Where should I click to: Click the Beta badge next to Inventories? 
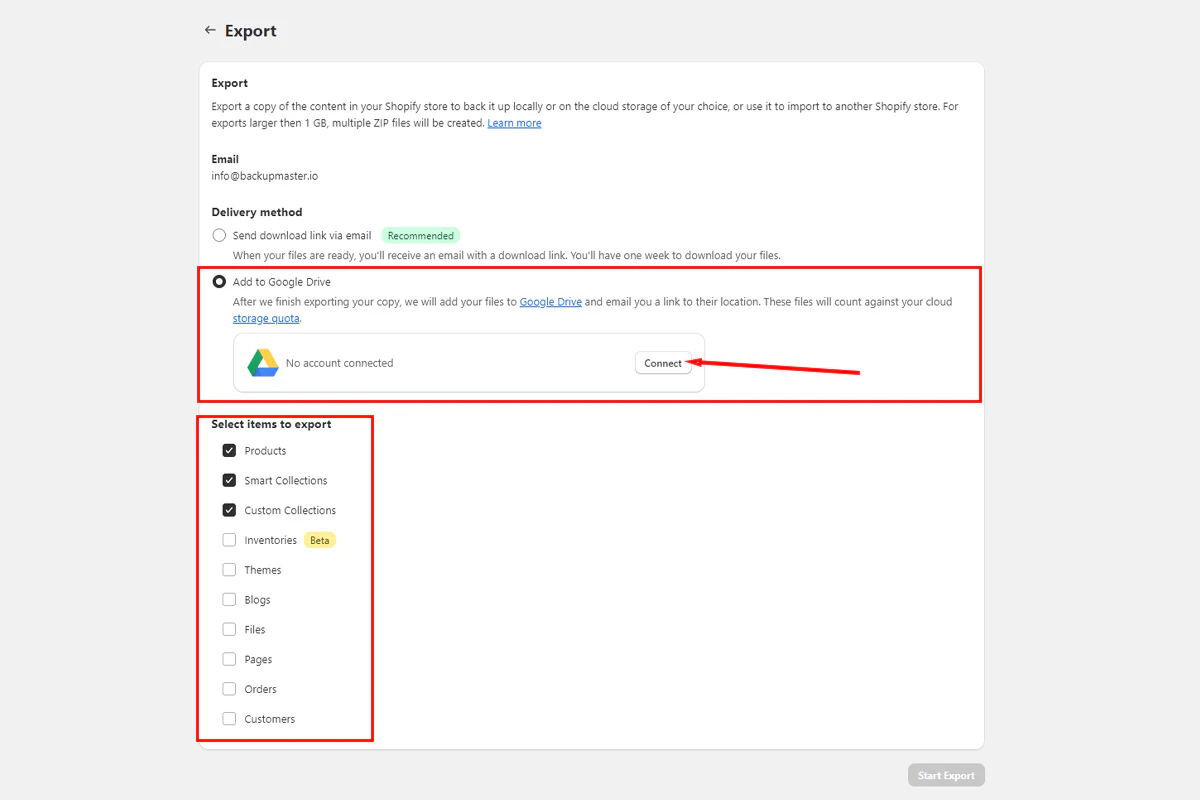point(319,539)
